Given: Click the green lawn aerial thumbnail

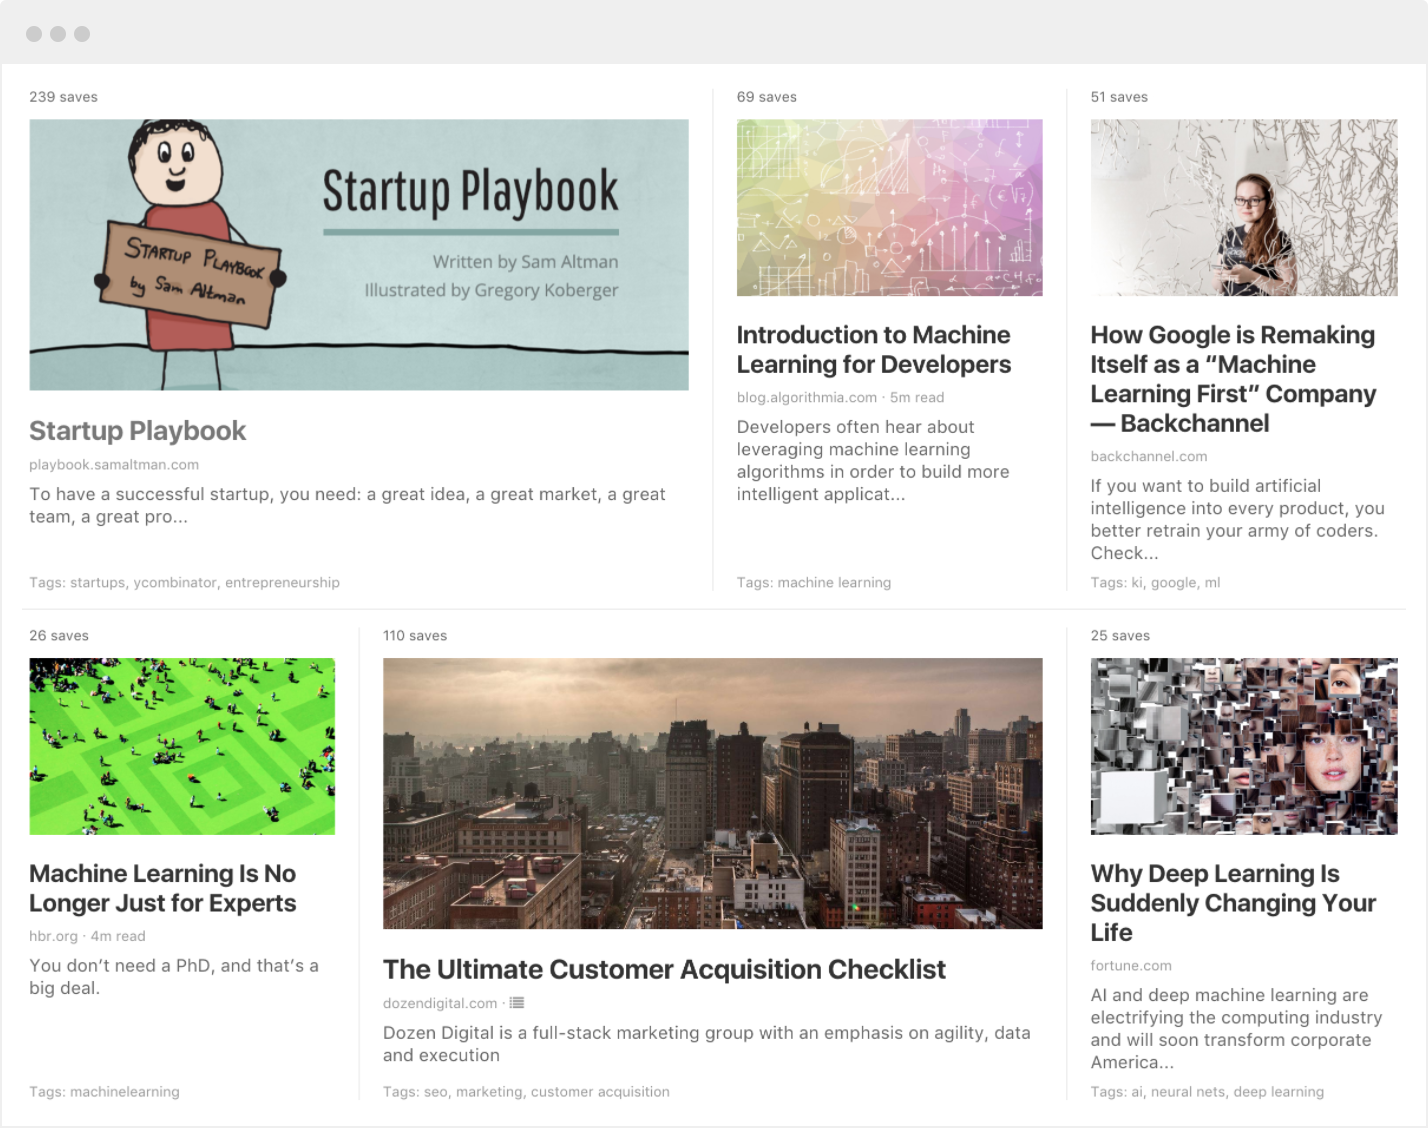Looking at the screenshot, I should [x=182, y=746].
